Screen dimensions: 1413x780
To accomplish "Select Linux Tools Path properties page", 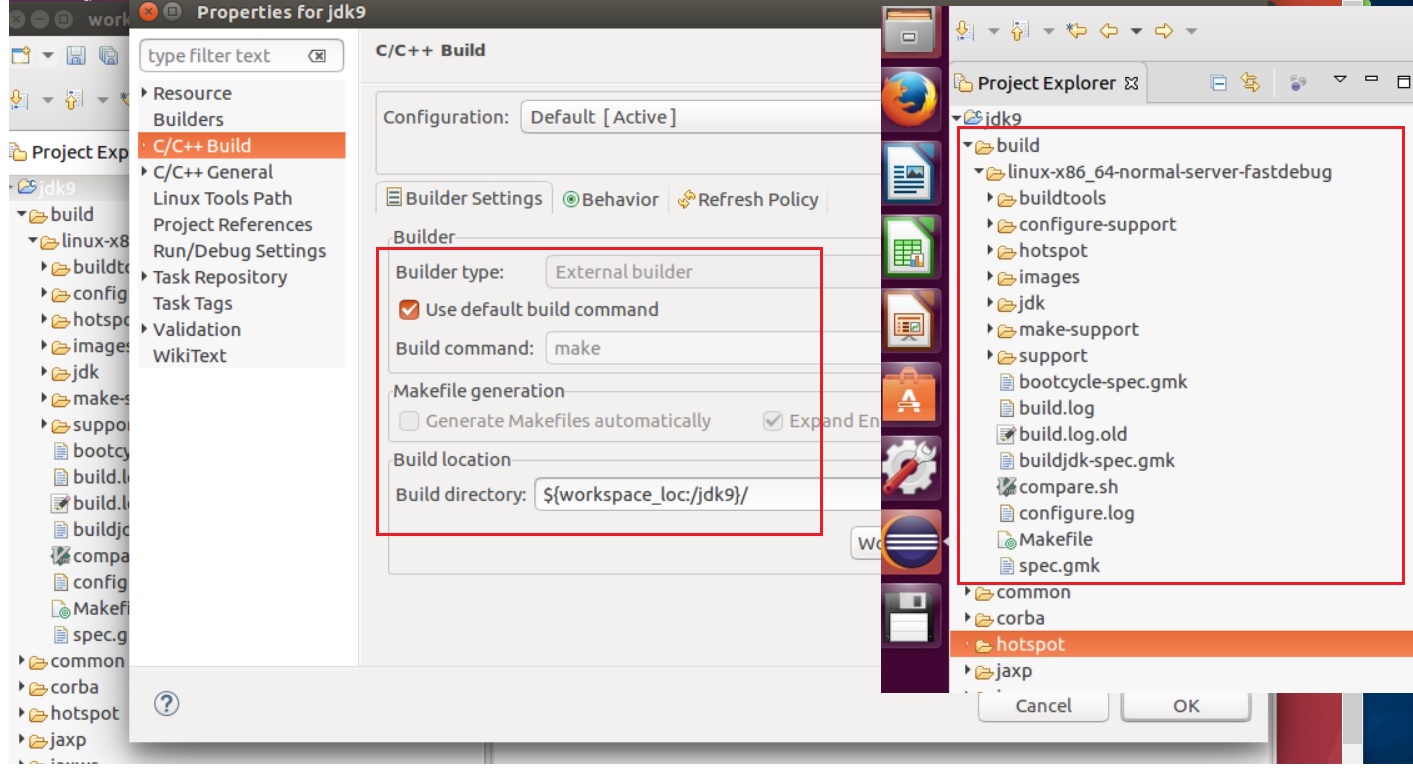I will pyautogui.click(x=222, y=198).
